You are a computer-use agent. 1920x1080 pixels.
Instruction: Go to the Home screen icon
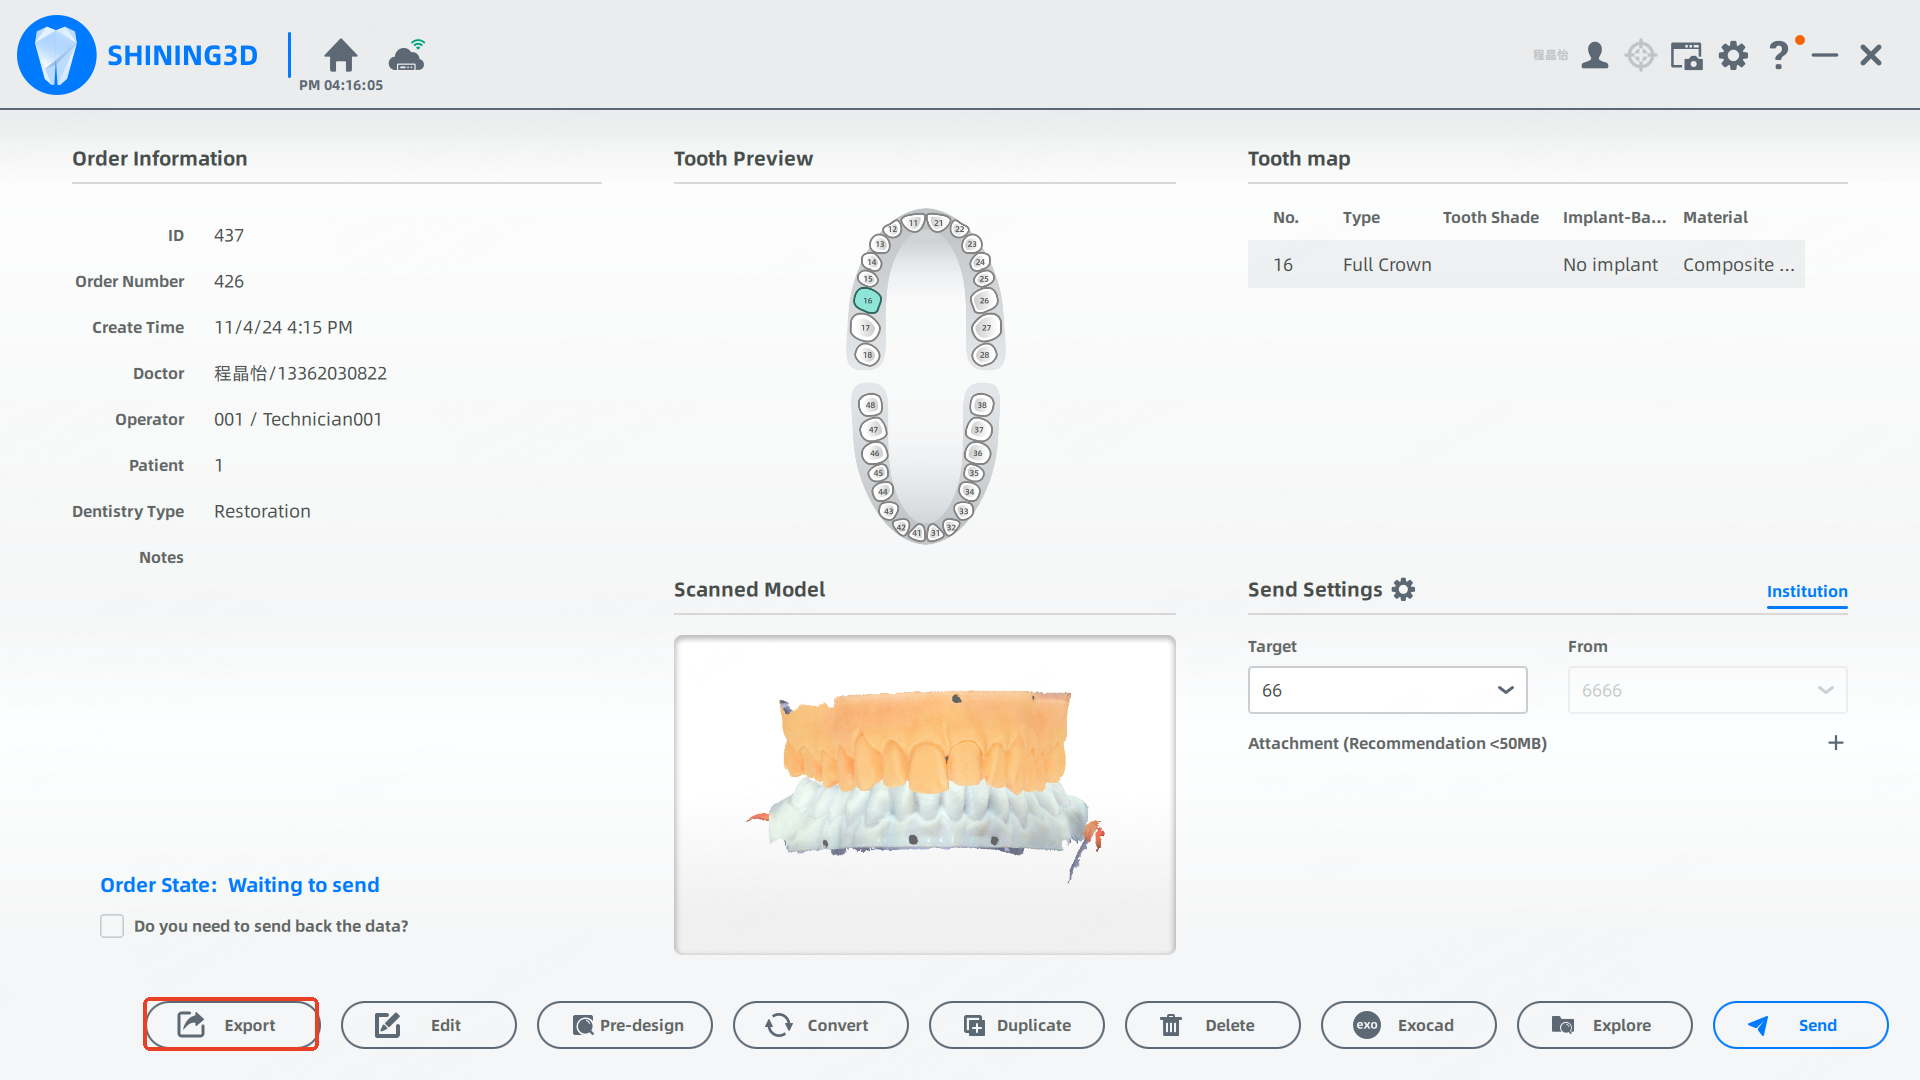pos(340,55)
